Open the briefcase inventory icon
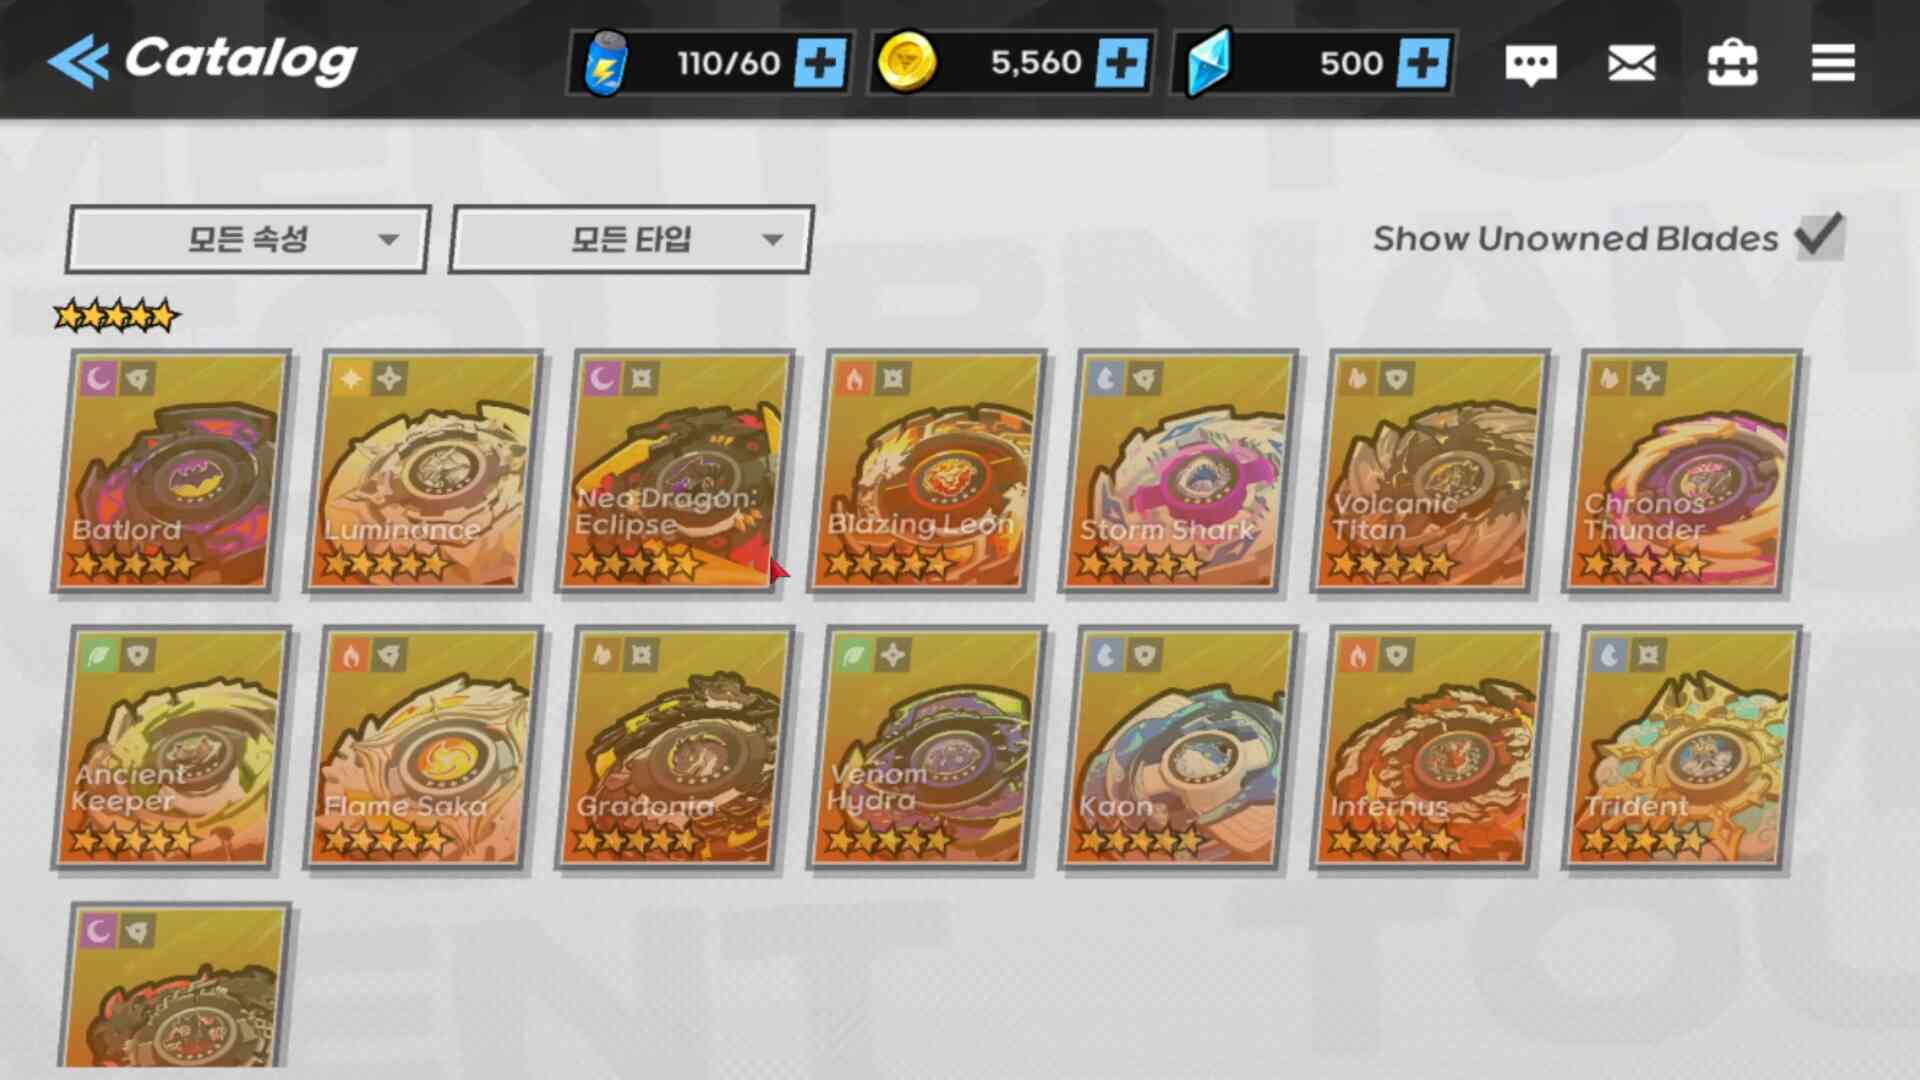 (x=1732, y=63)
